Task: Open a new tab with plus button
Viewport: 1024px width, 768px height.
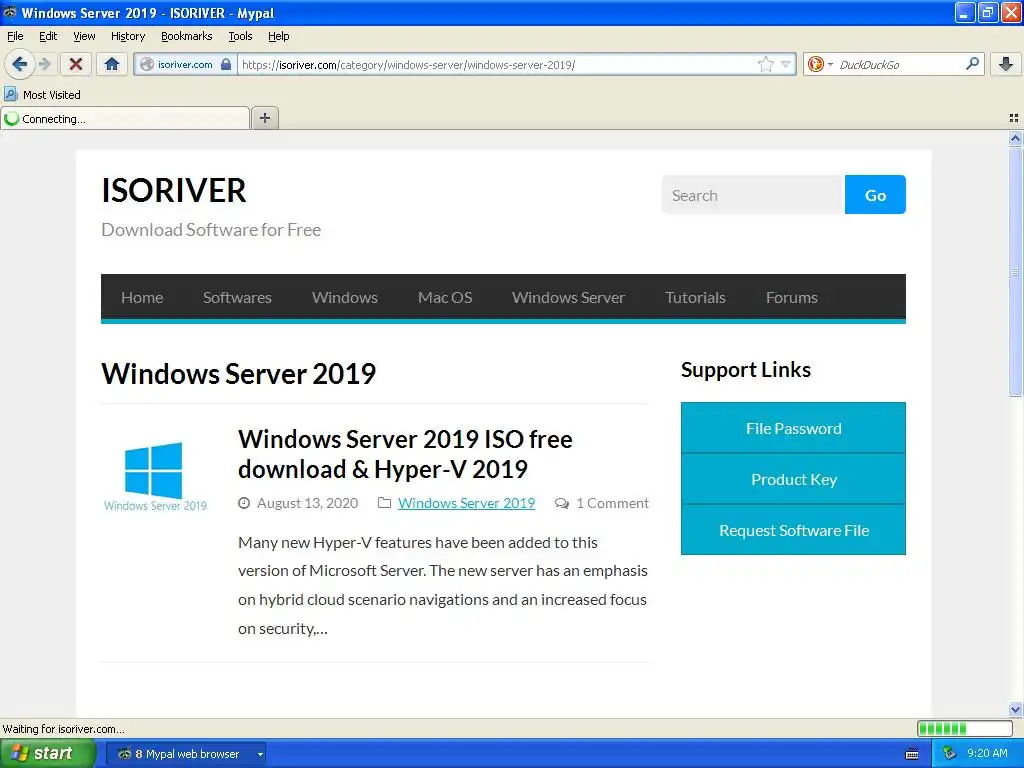Action: point(264,118)
